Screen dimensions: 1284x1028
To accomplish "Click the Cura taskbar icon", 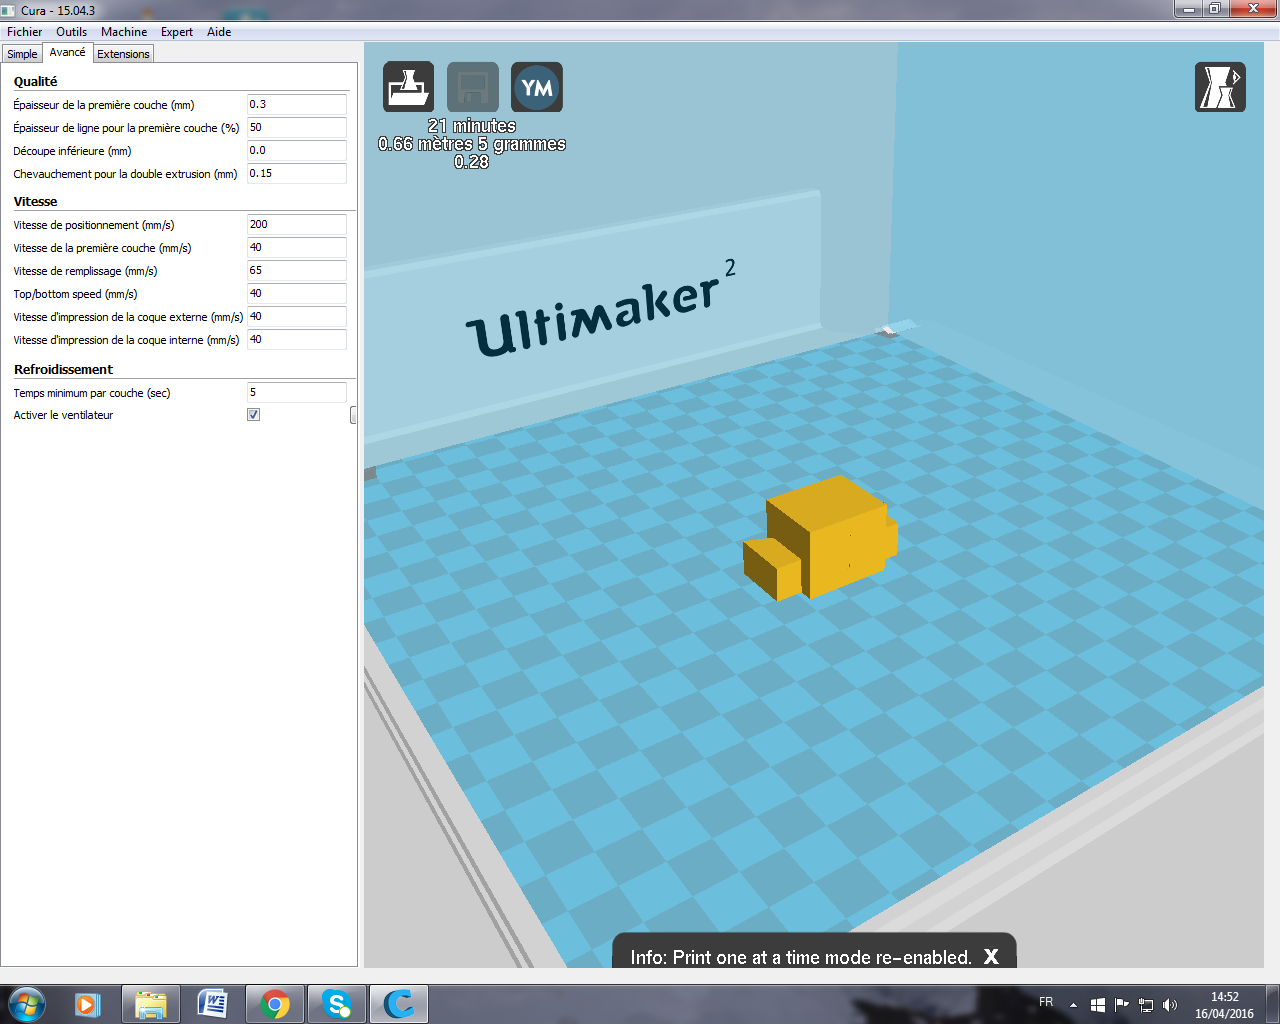I will pos(399,1004).
